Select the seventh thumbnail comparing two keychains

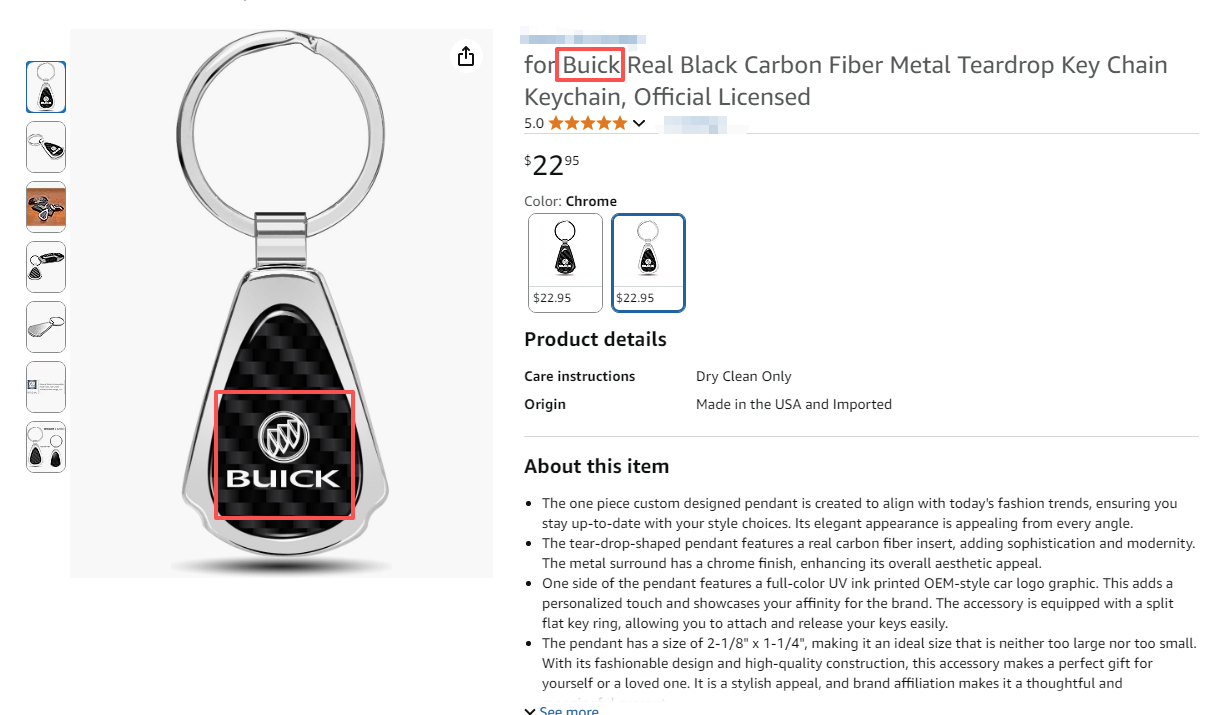coord(46,447)
